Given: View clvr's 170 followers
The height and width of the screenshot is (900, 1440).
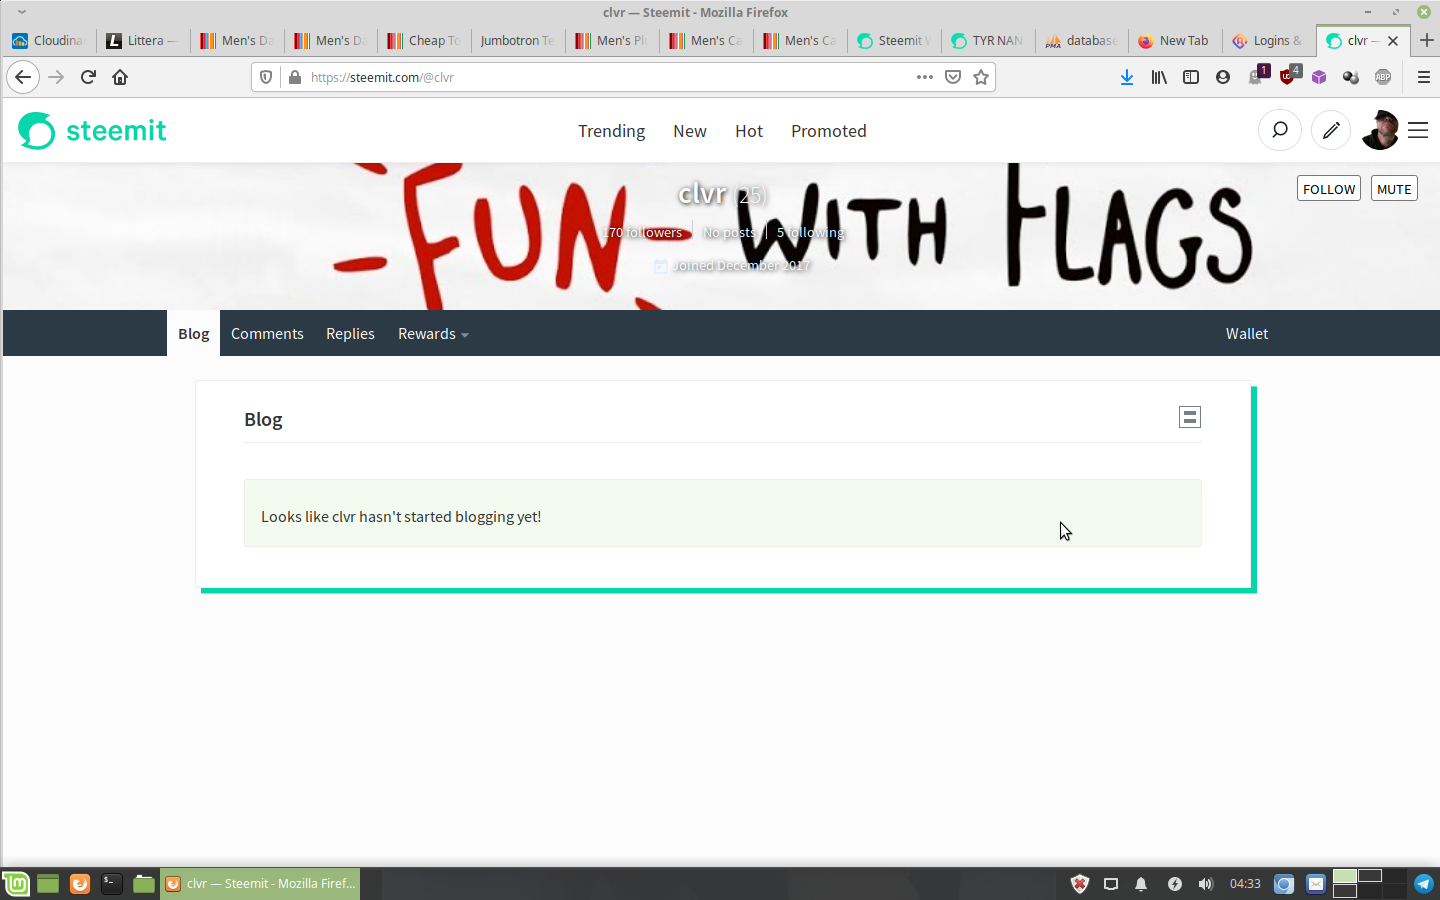Looking at the screenshot, I should pos(643,232).
